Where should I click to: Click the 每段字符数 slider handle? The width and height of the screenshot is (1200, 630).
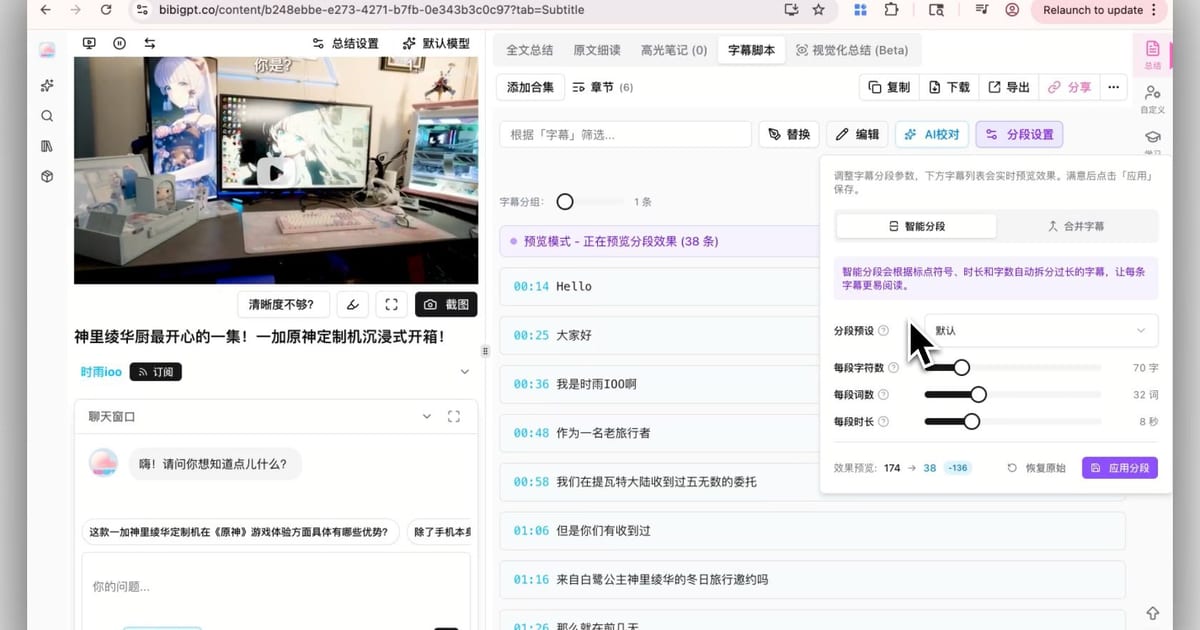click(x=961, y=367)
